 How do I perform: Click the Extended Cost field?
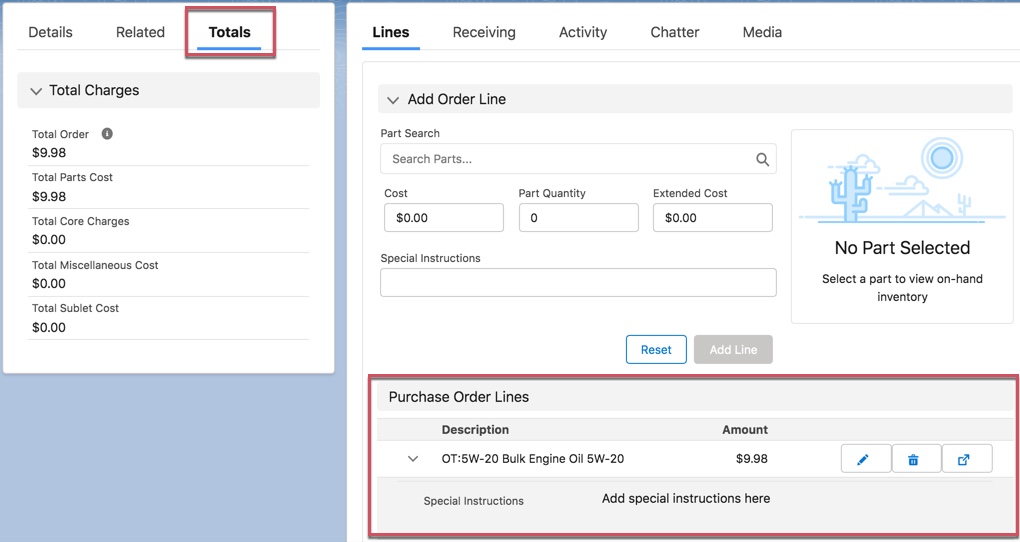point(712,217)
